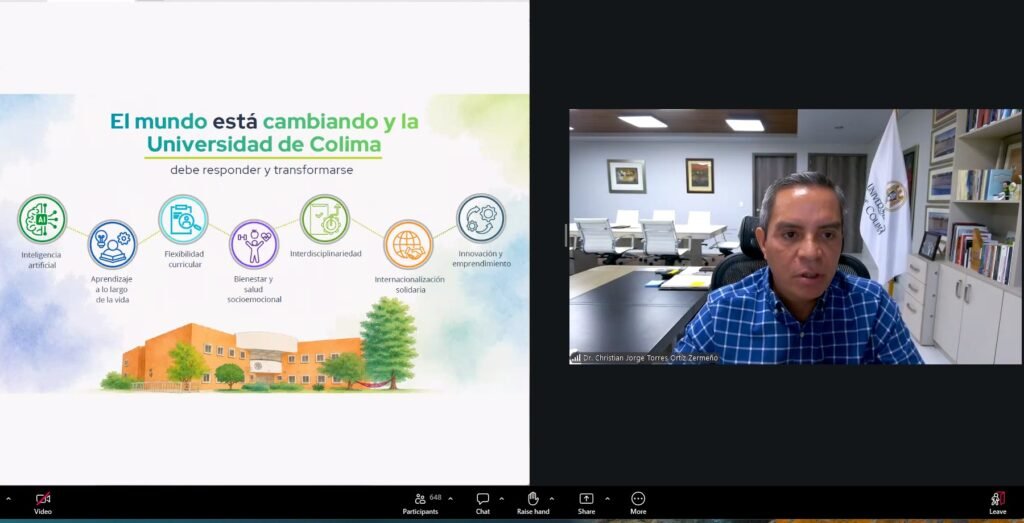Click the Interdisciplinariedad label text
This screenshot has height=523, width=1024.
click(326, 253)
